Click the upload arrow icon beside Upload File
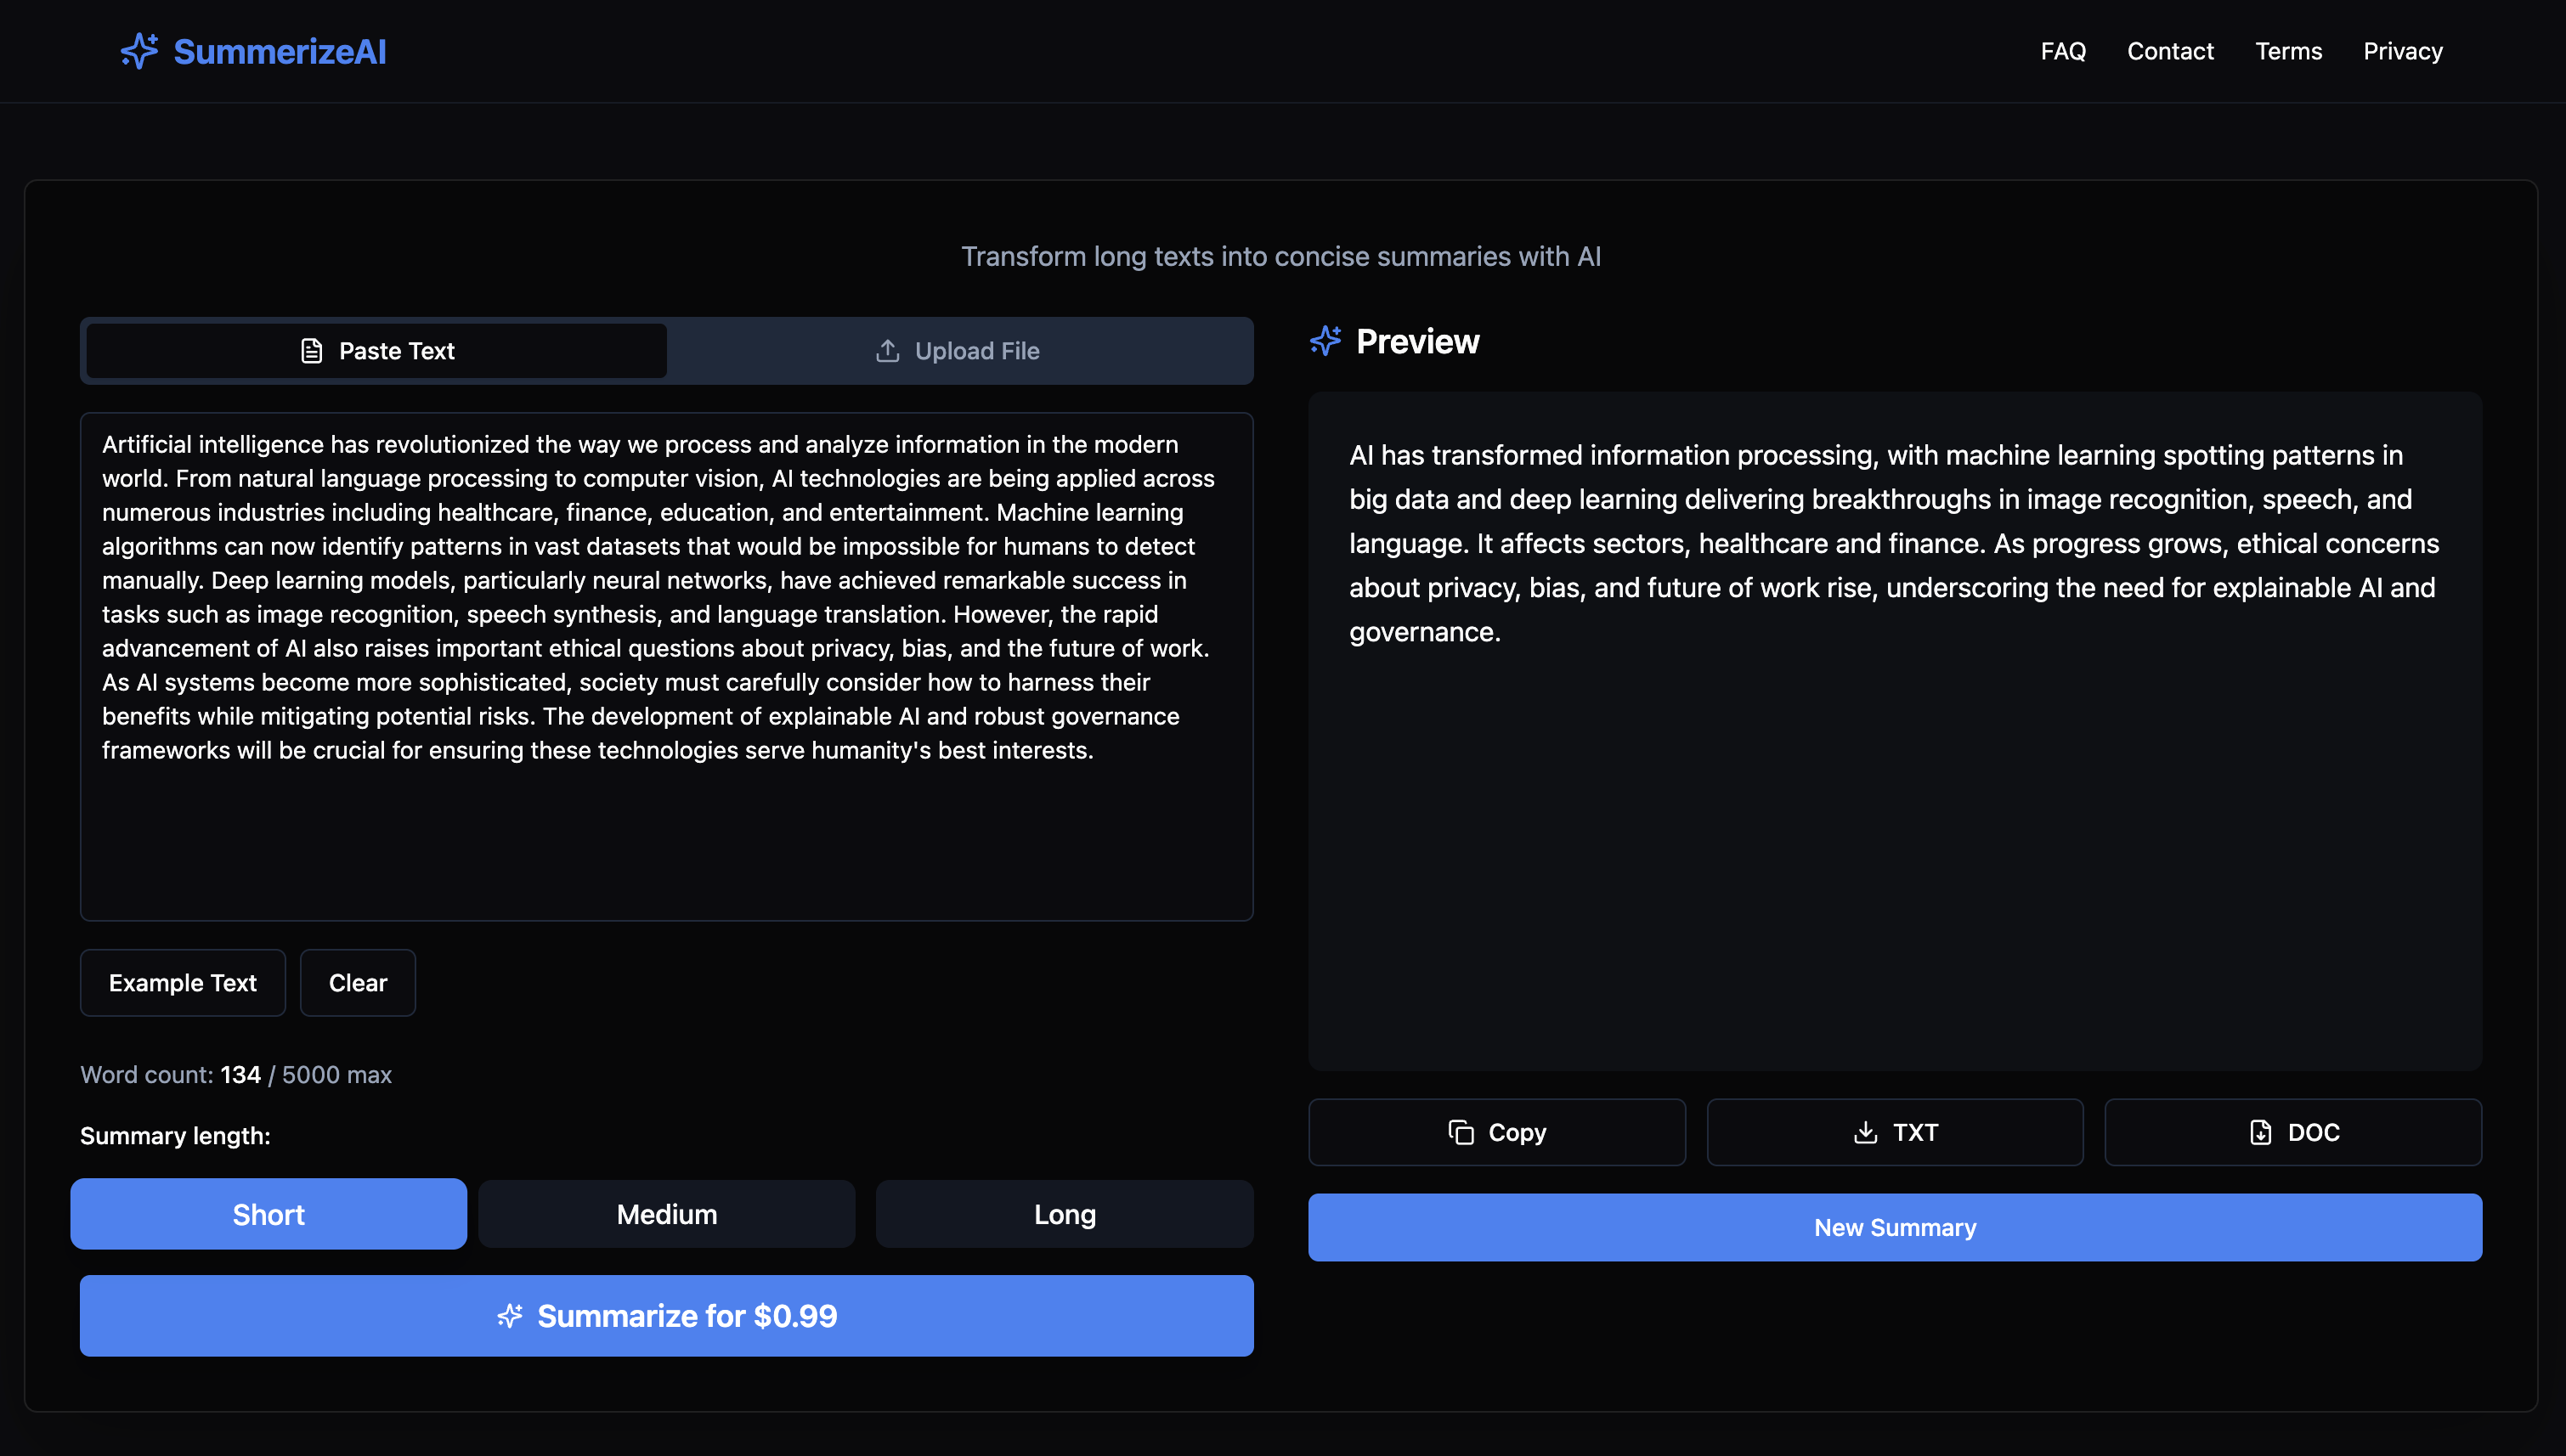The image size is (2566, 1456). [887, 351]
